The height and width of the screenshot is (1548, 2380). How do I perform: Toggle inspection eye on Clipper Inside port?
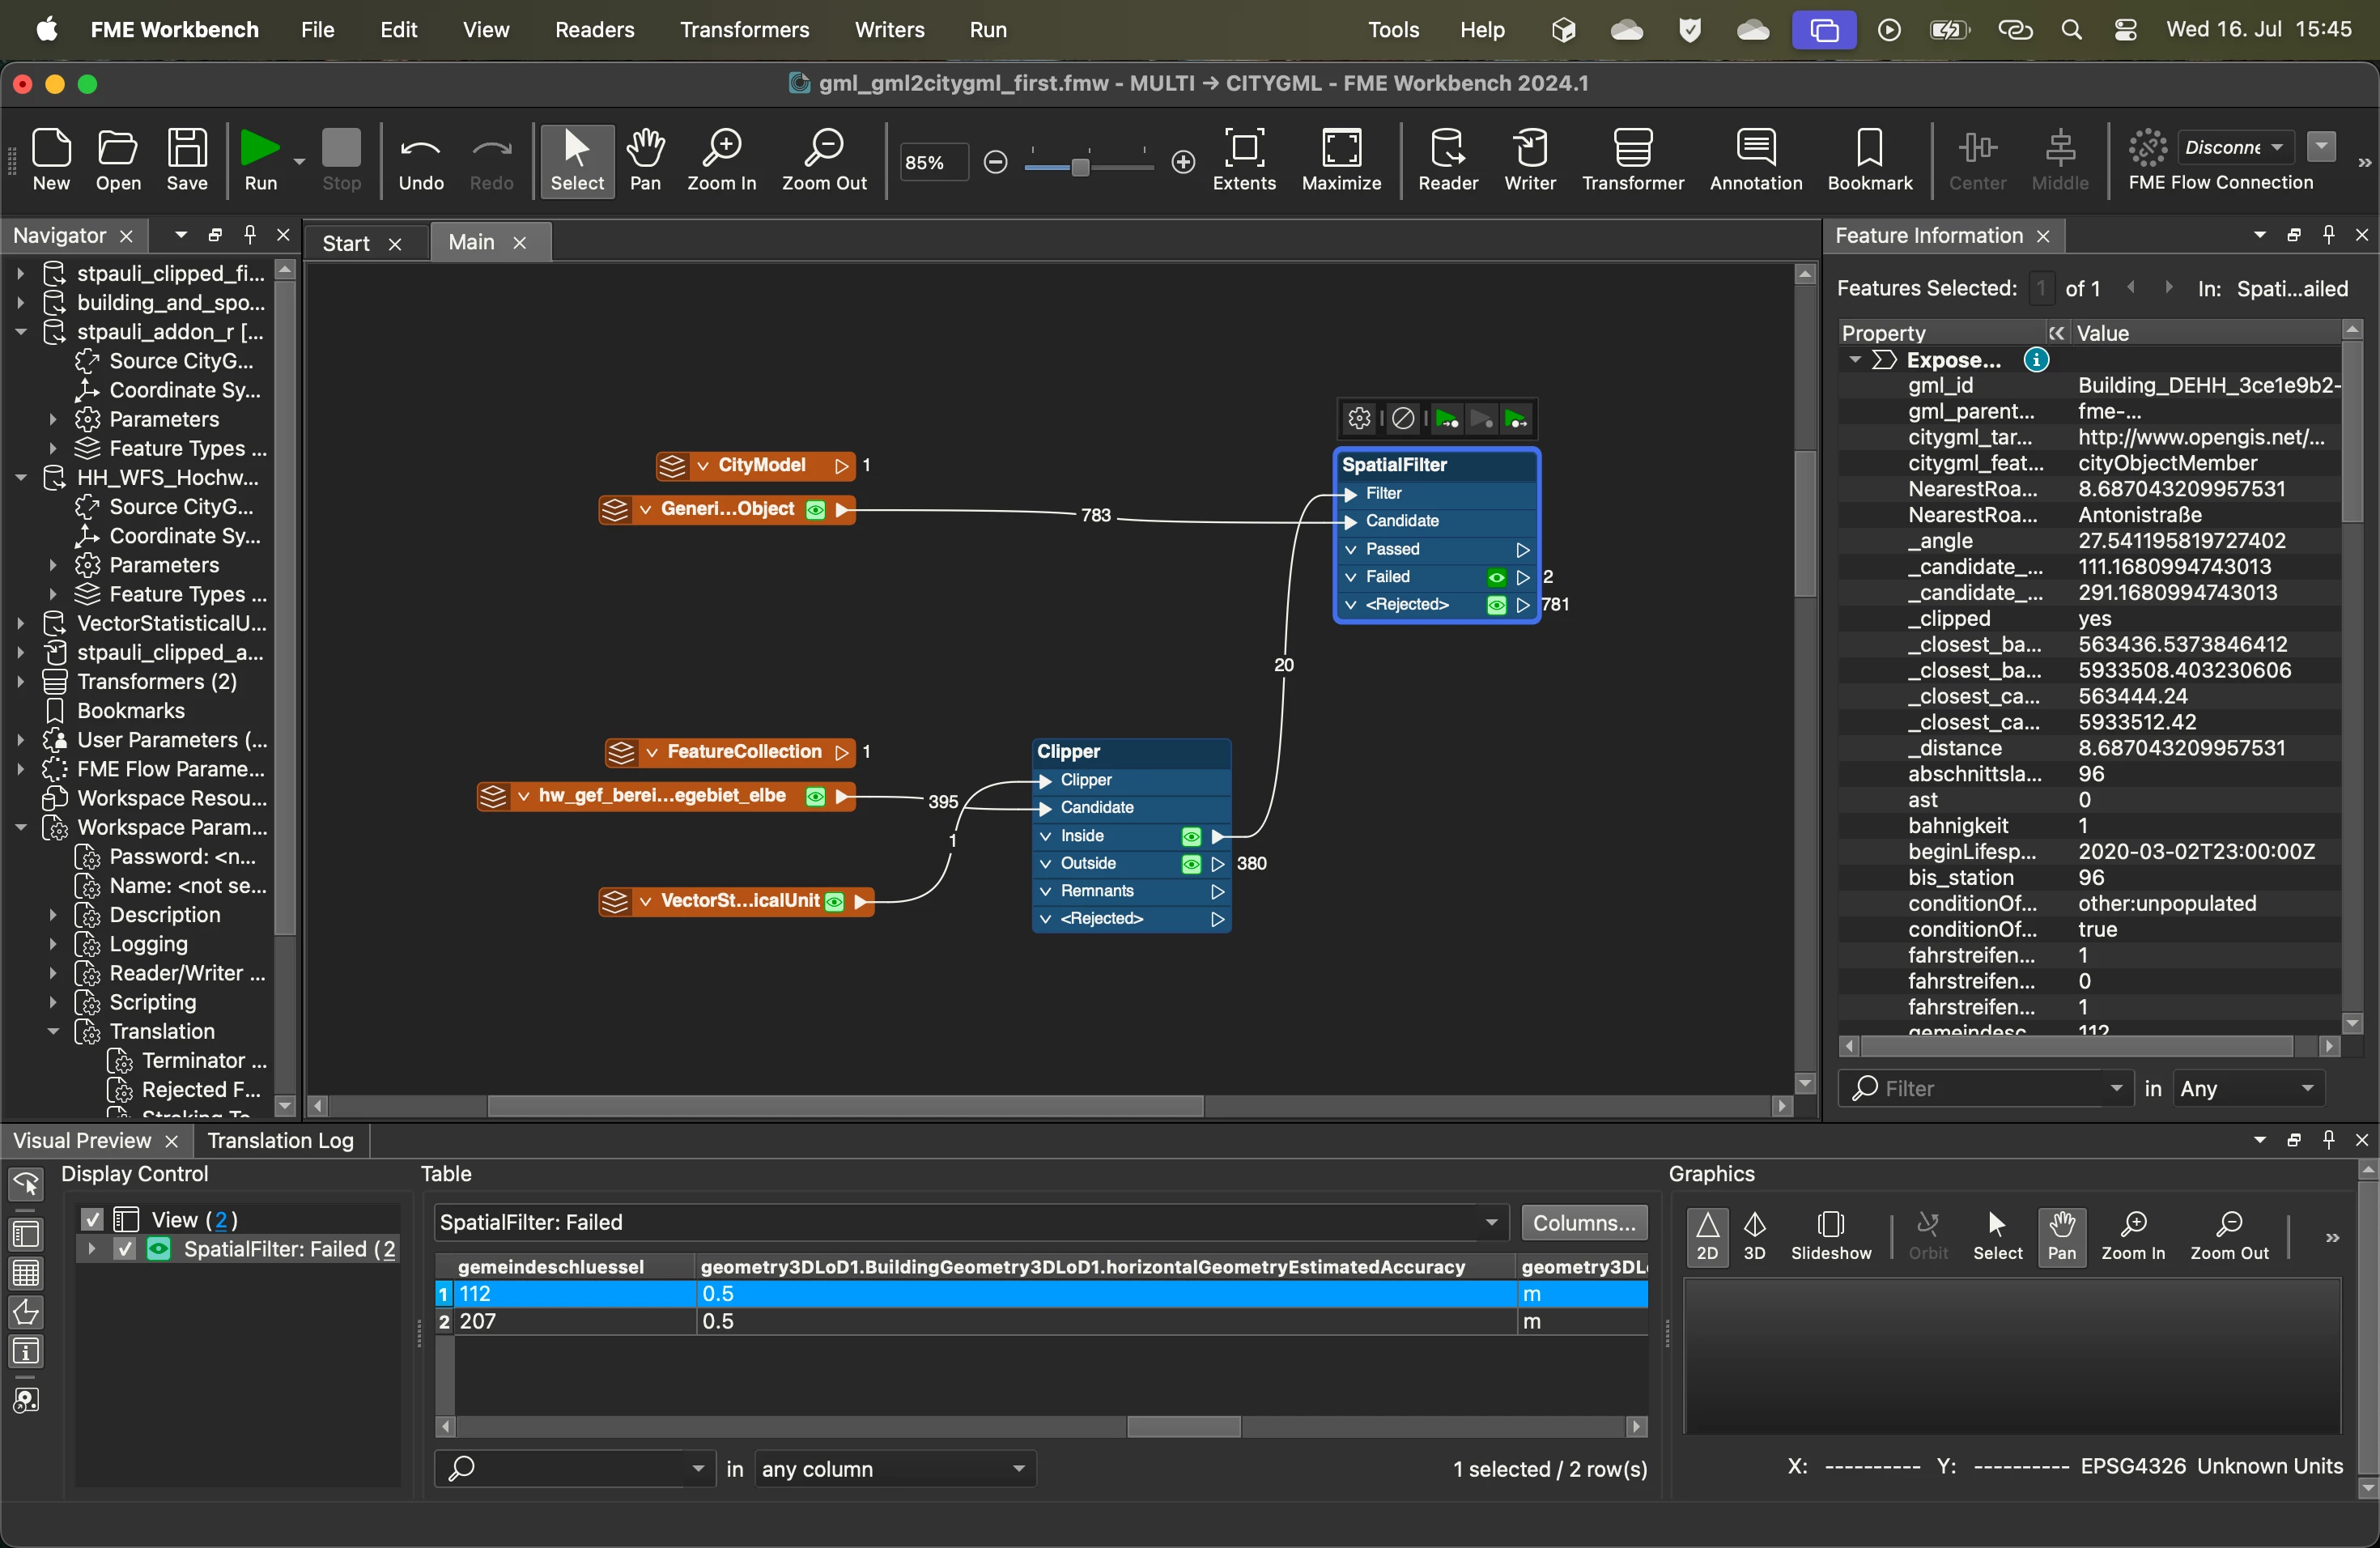pos(1191,836)
